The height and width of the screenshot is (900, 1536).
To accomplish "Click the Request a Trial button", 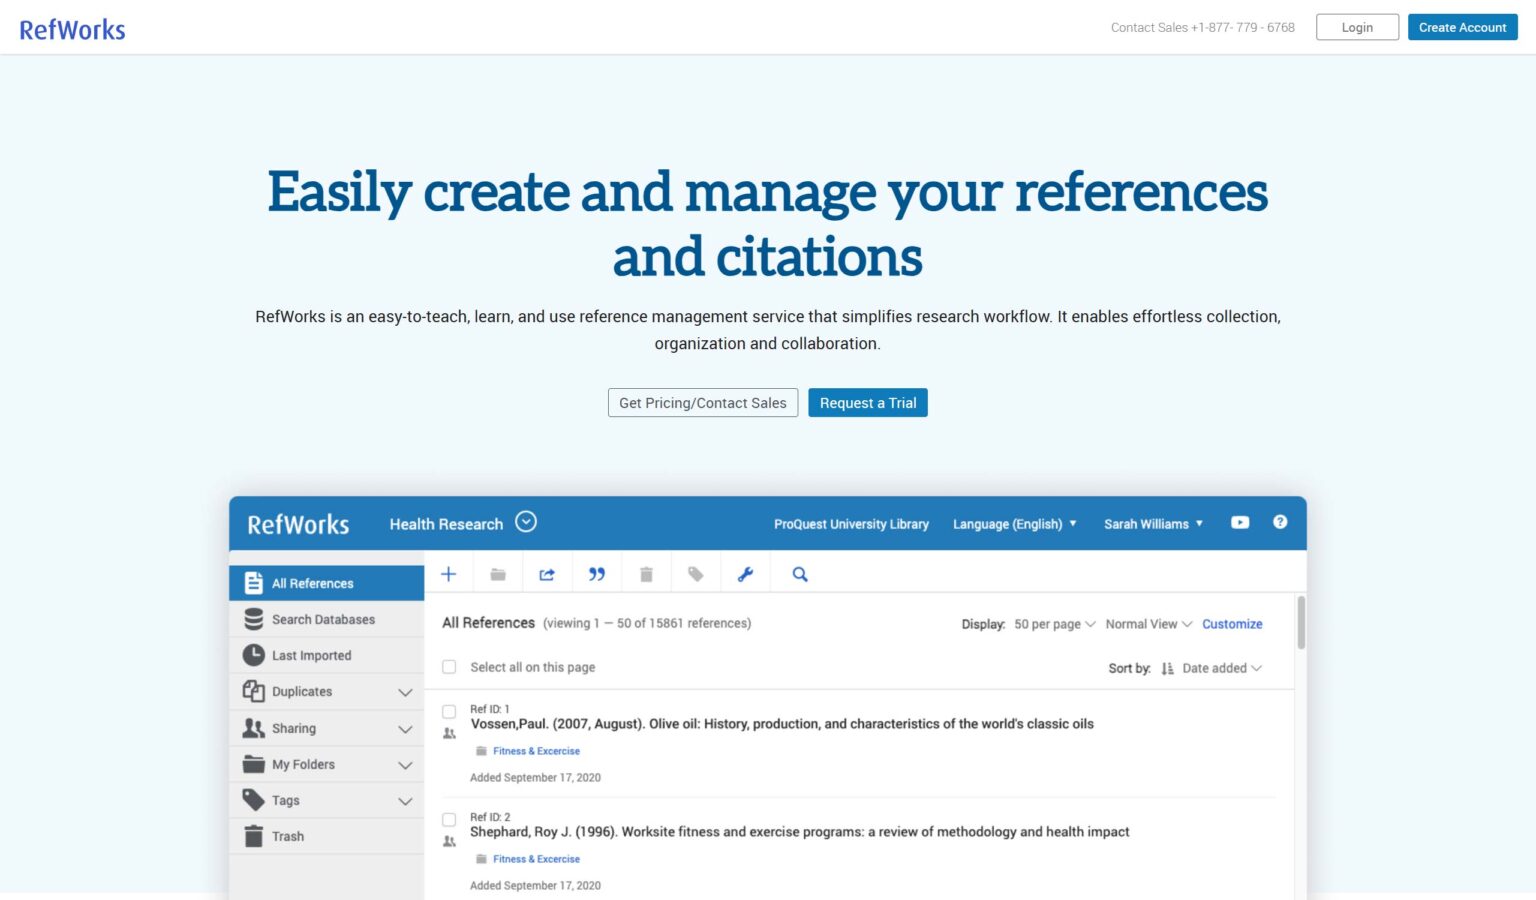I will pos(867,402).
